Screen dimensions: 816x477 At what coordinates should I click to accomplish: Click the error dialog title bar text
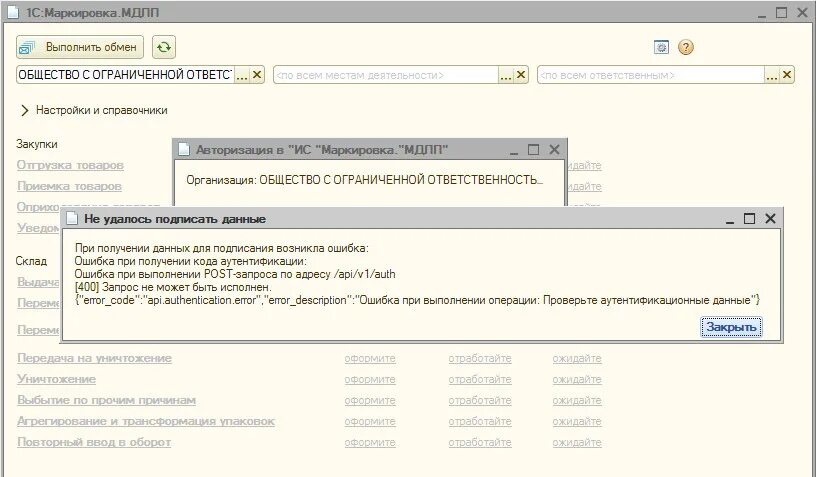click(x=175, y=219)
